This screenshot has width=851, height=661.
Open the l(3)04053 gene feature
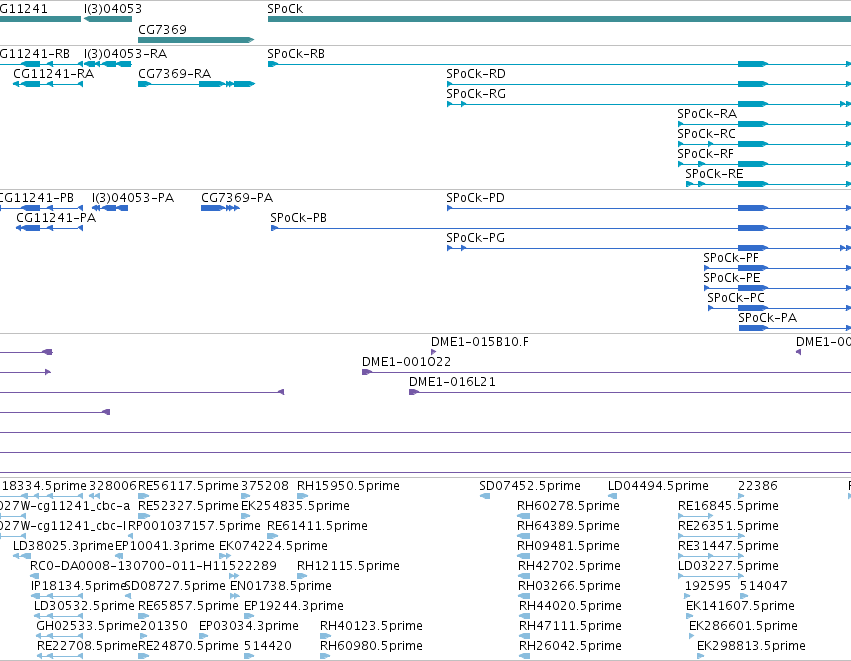[x=108, y=20]
